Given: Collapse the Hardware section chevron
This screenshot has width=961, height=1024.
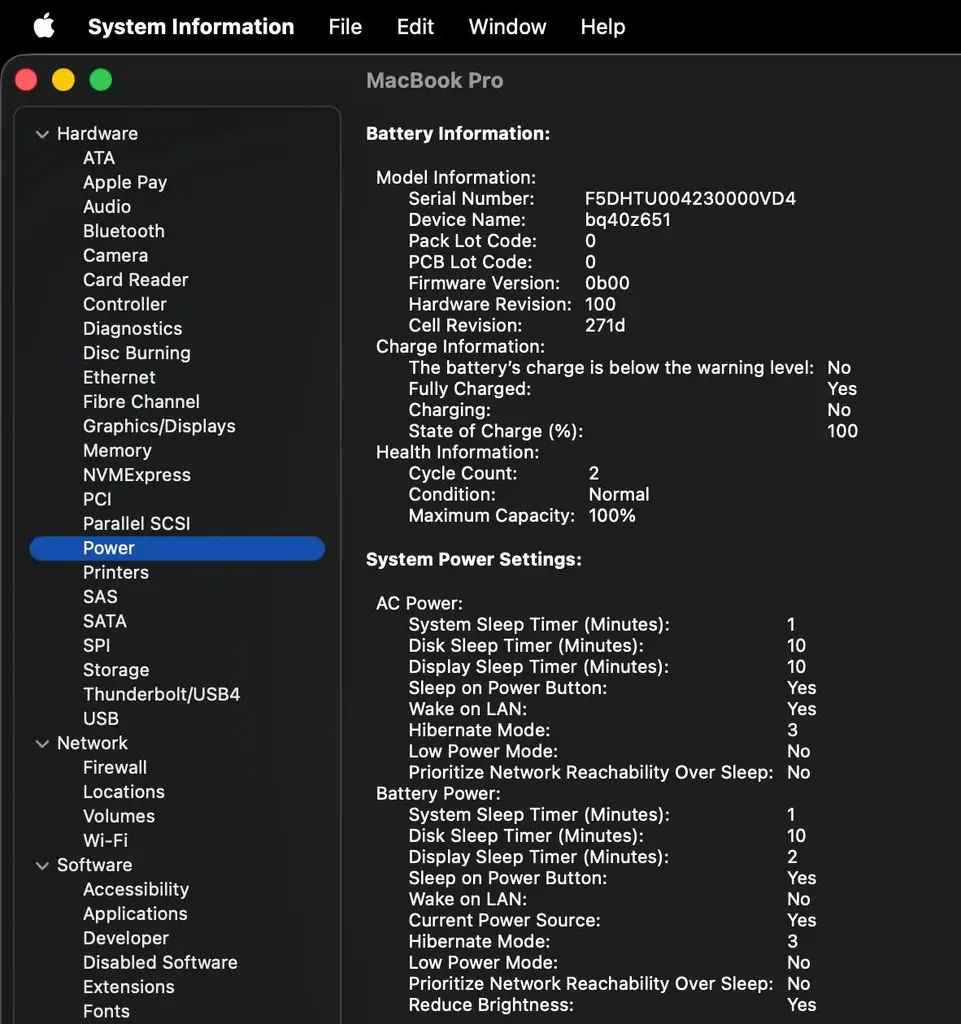Looking at the screenshot, I should click(42, 135).
